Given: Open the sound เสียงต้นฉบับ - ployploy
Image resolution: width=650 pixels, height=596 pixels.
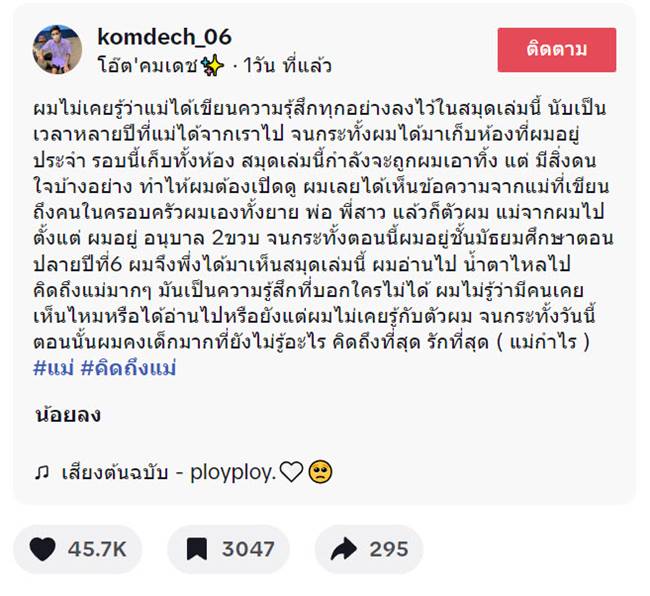Looking at the screenshot, I should click(x=170, y=472).
